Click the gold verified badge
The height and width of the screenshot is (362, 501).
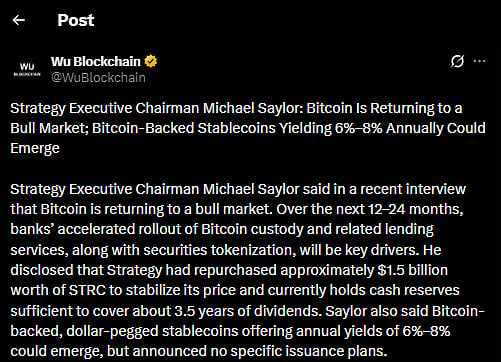[x=151, y=61]
